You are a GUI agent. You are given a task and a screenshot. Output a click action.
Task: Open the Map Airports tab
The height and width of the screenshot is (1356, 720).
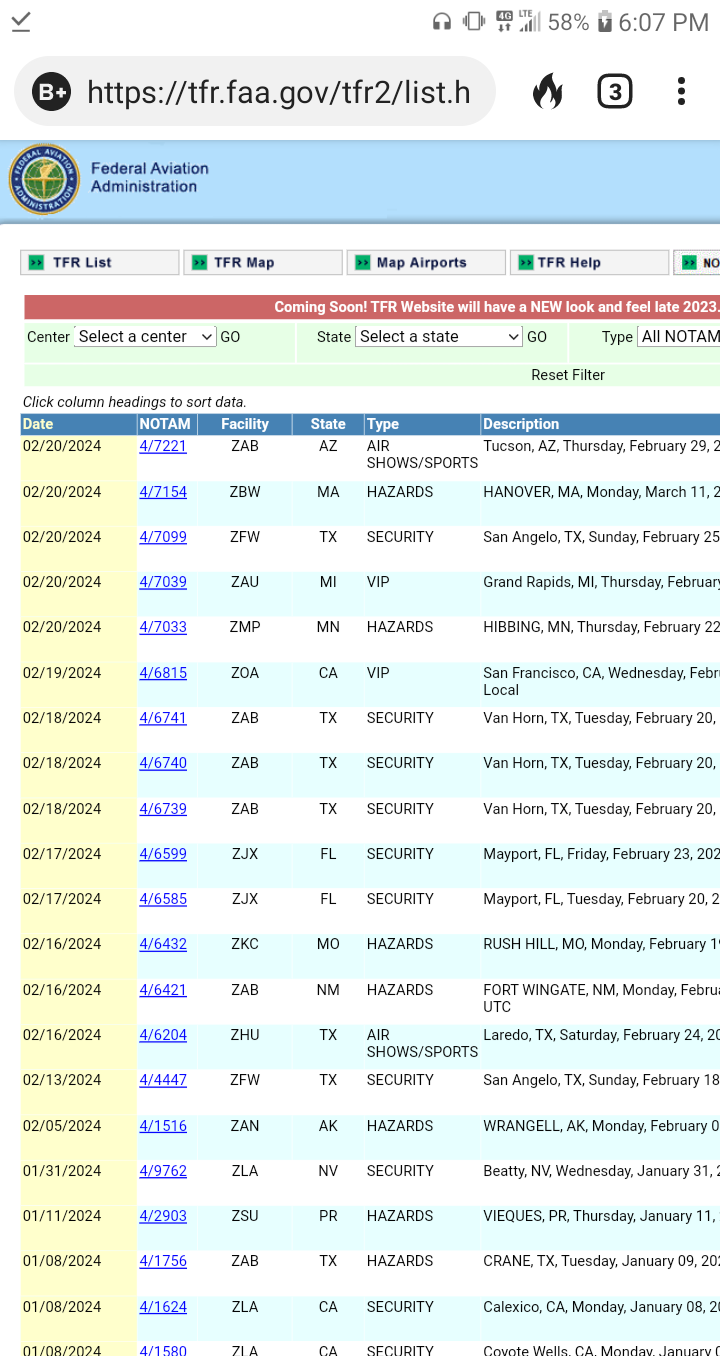click(x=426, y=262)
